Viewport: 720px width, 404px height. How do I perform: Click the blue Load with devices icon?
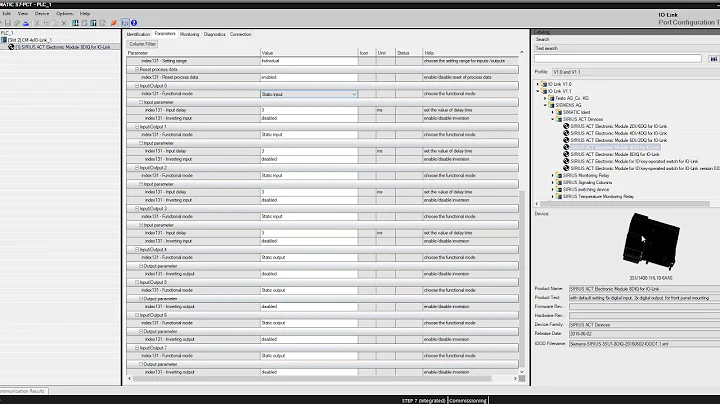pyautogui.click(x=75, y=23)
